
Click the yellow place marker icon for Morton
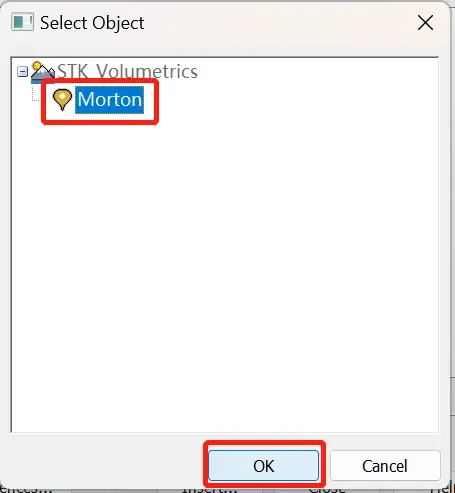[x=62, y=99]
